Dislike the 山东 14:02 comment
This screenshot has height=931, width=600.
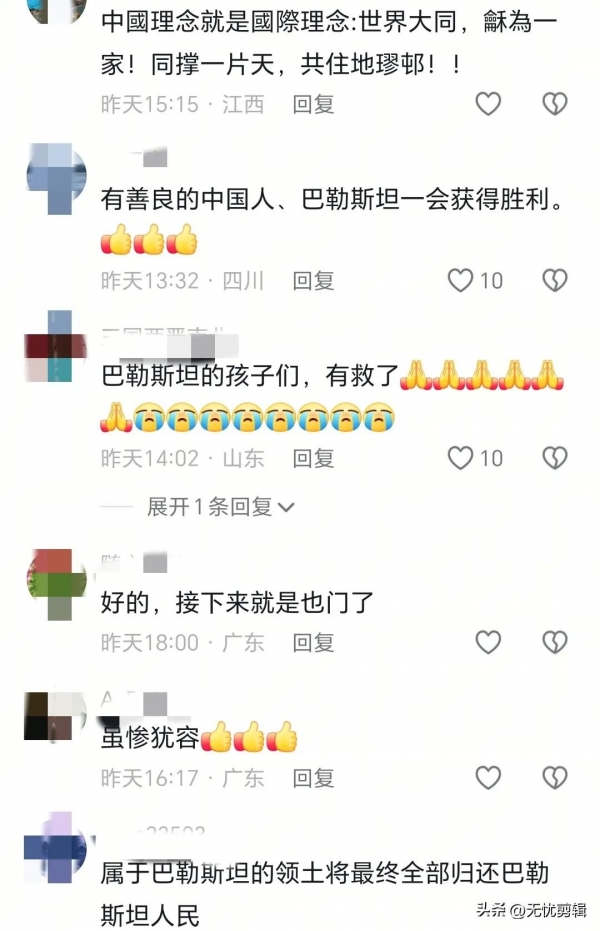[x=554, y=458]
